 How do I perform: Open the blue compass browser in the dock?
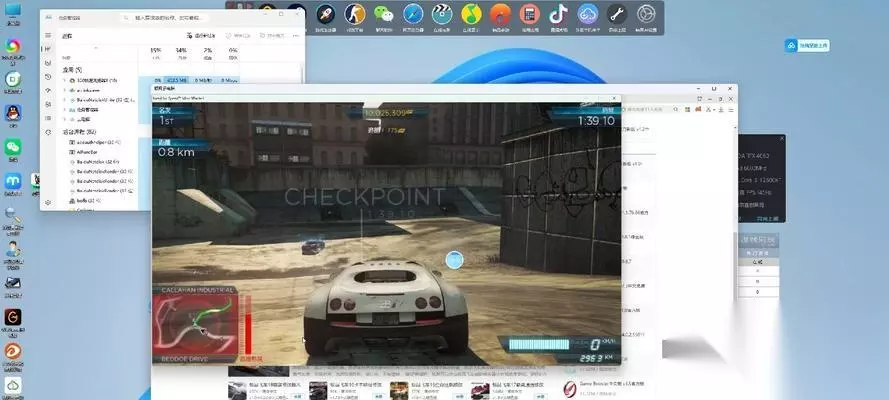pos(413,14)
